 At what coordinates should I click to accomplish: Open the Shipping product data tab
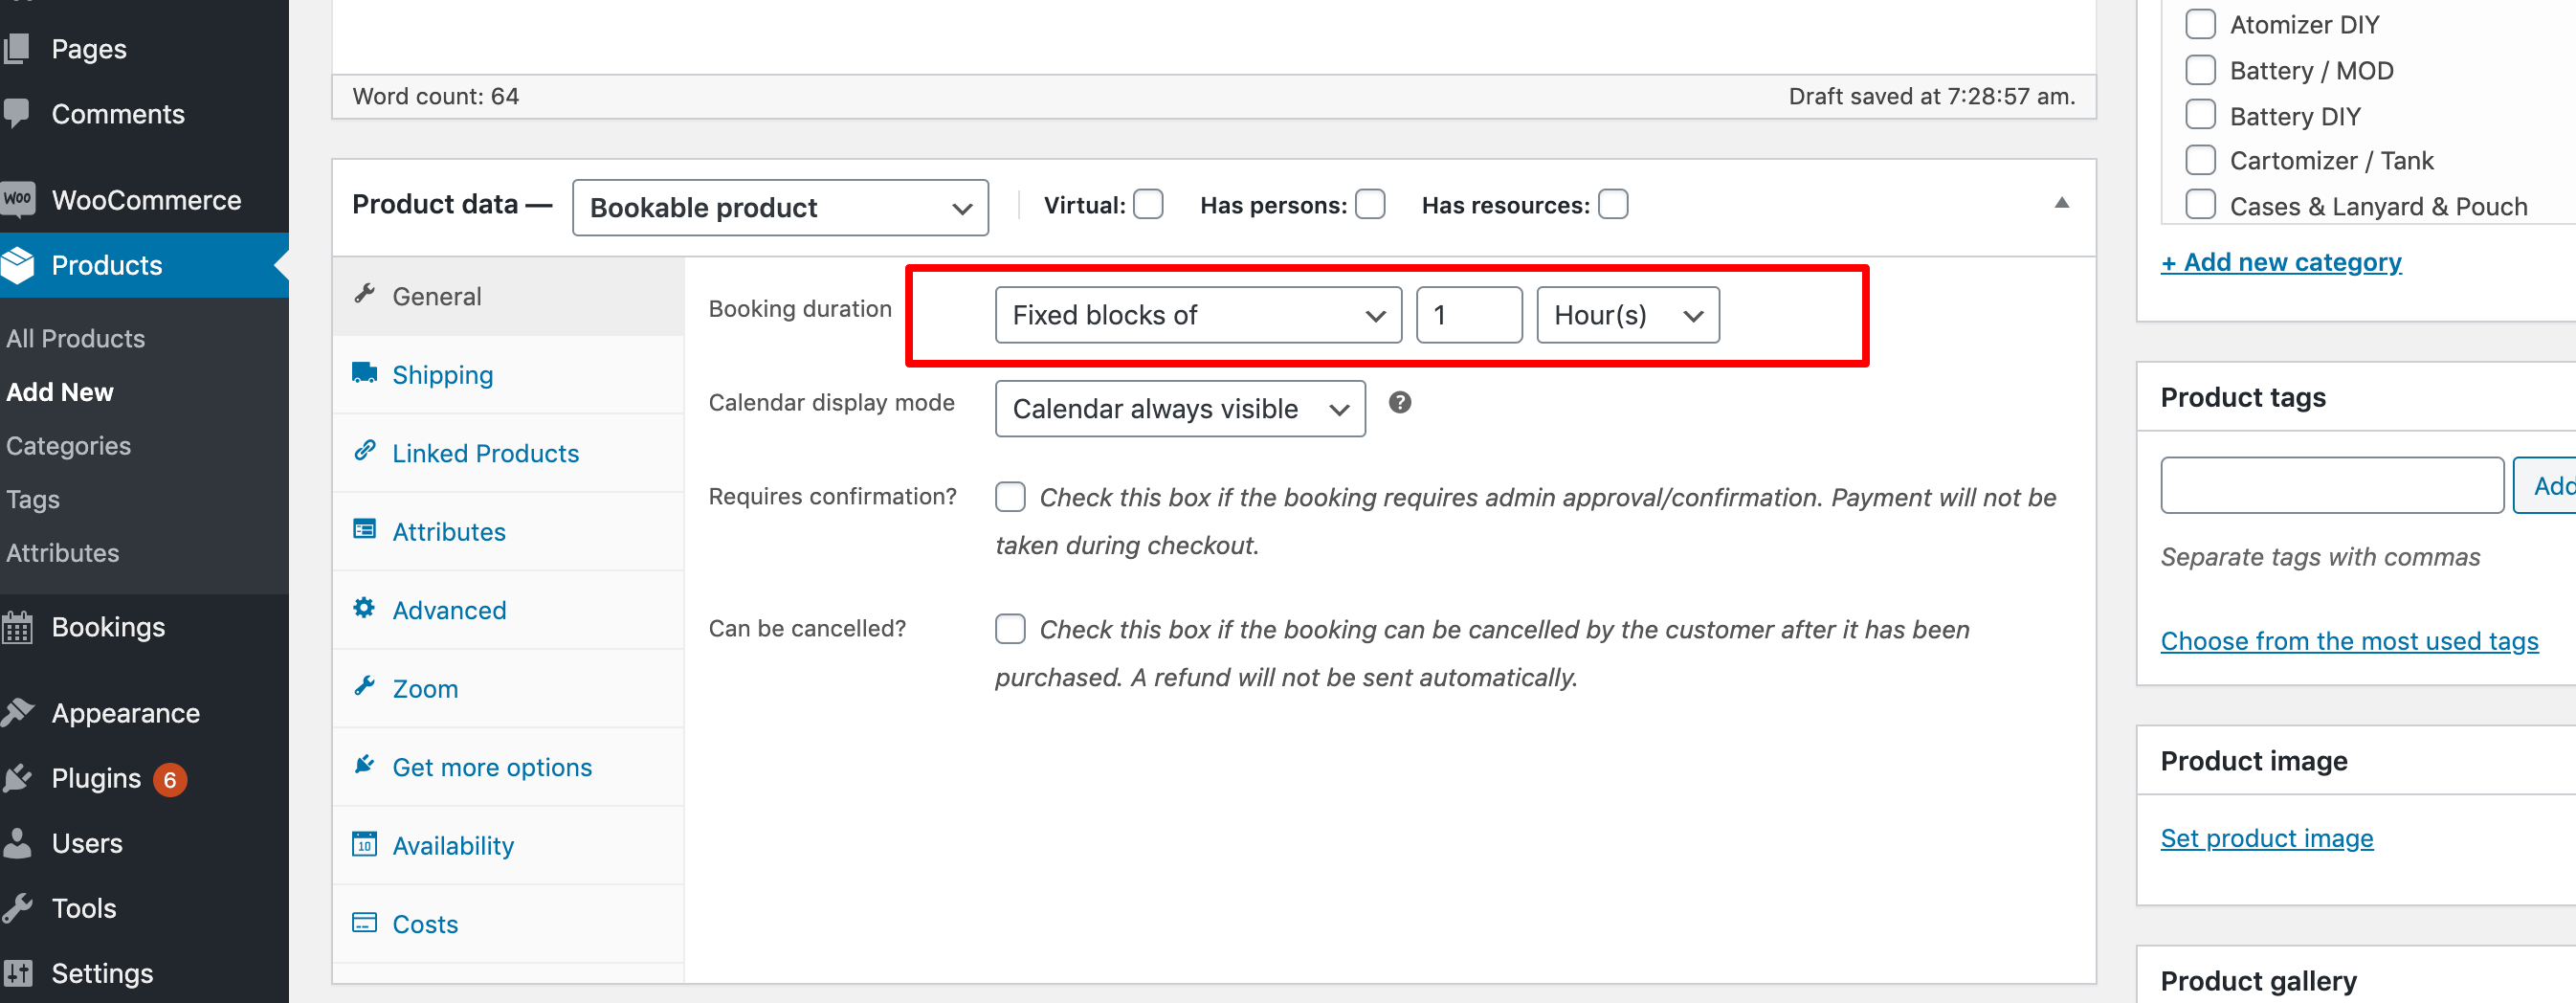[x=508, y=375]
